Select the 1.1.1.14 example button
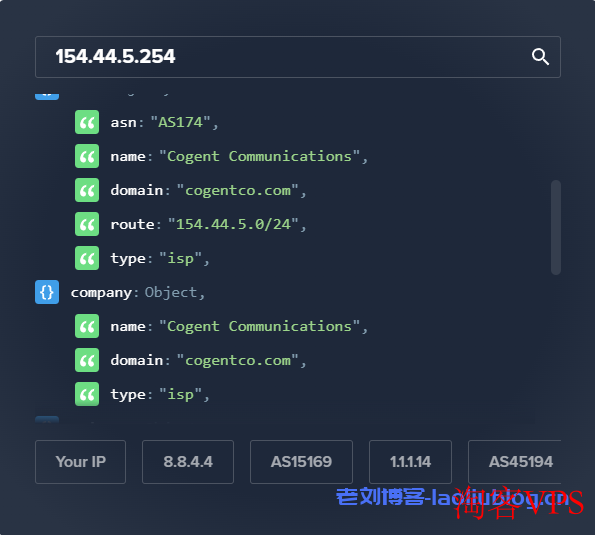Screen dimensions: 595x535 pos(410,462)
